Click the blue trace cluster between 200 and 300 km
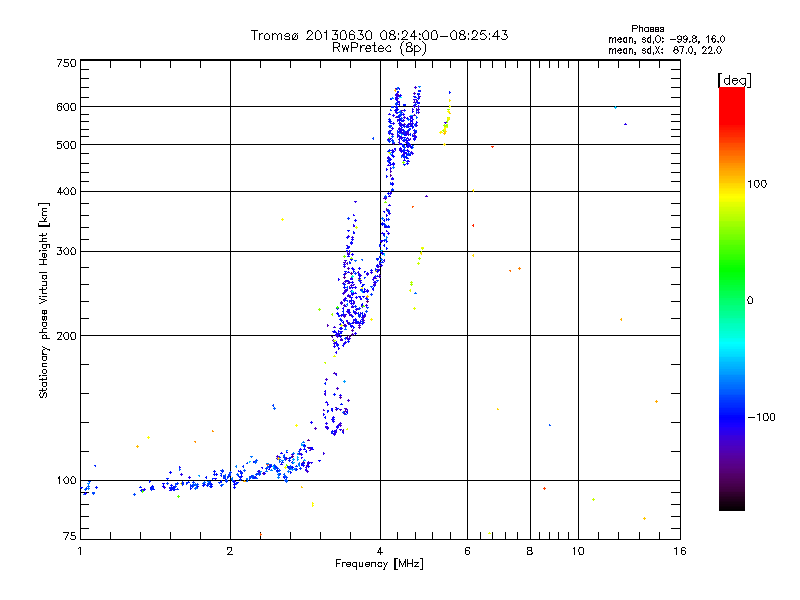 [352, 301]
